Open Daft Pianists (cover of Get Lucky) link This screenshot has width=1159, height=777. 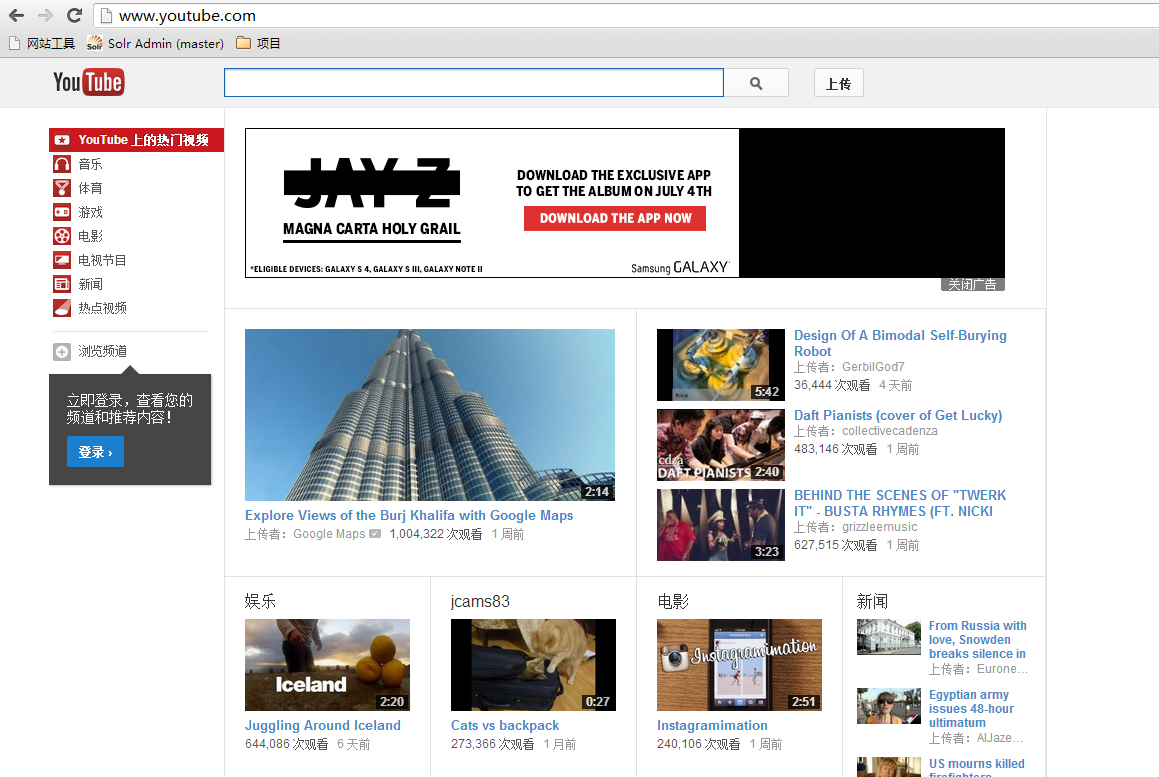point(898,415)
